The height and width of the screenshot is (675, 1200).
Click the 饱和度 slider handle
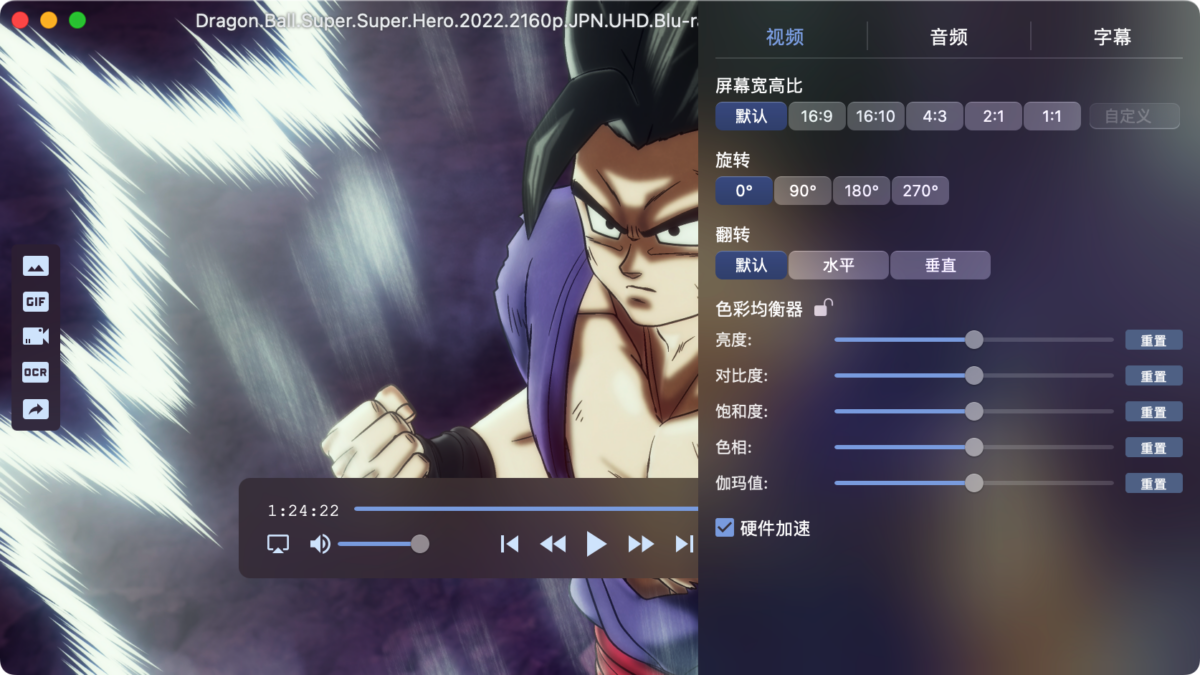(974, 411)
